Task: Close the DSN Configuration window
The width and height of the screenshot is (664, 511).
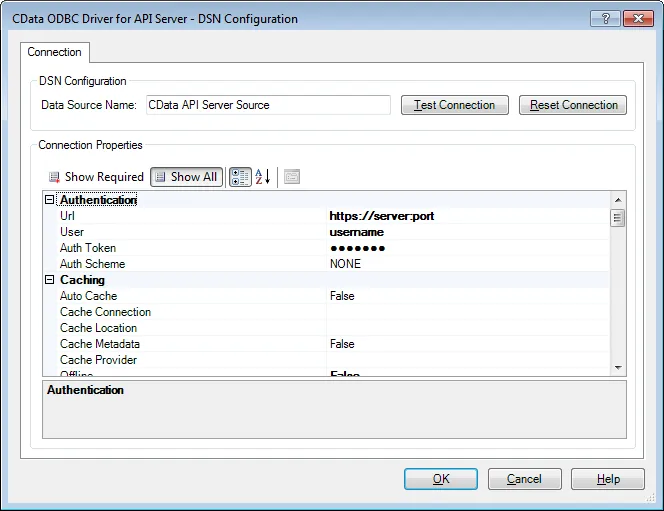Action: click(637, 18)
